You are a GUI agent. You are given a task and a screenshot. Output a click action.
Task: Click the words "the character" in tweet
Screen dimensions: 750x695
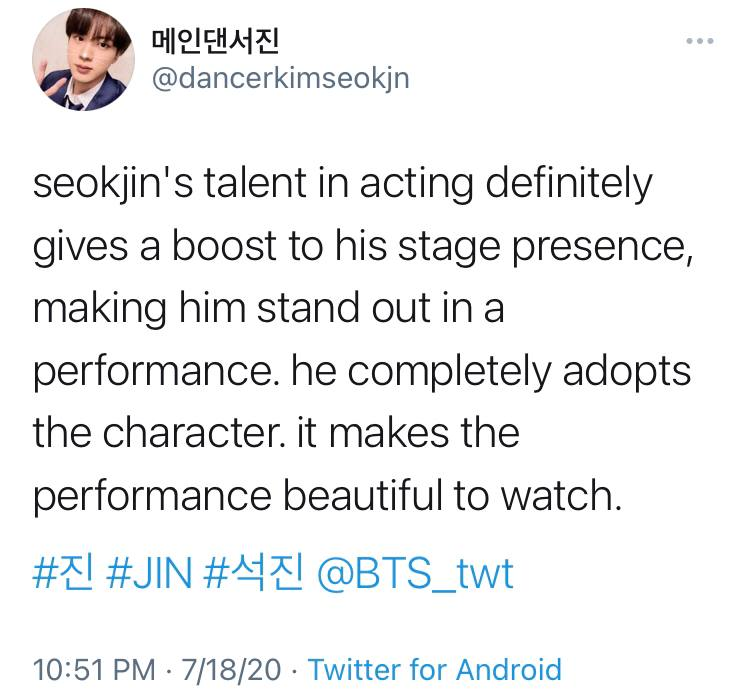[159, 433]
